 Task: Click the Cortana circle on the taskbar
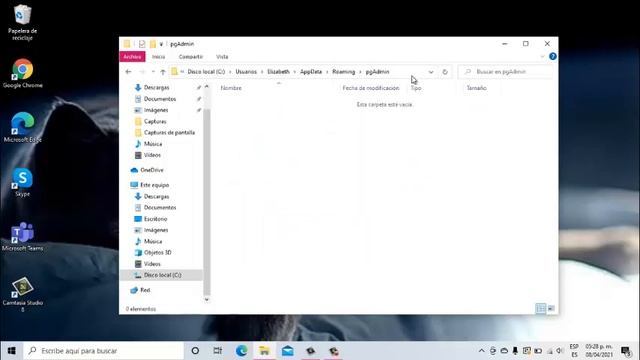point(195,351)
